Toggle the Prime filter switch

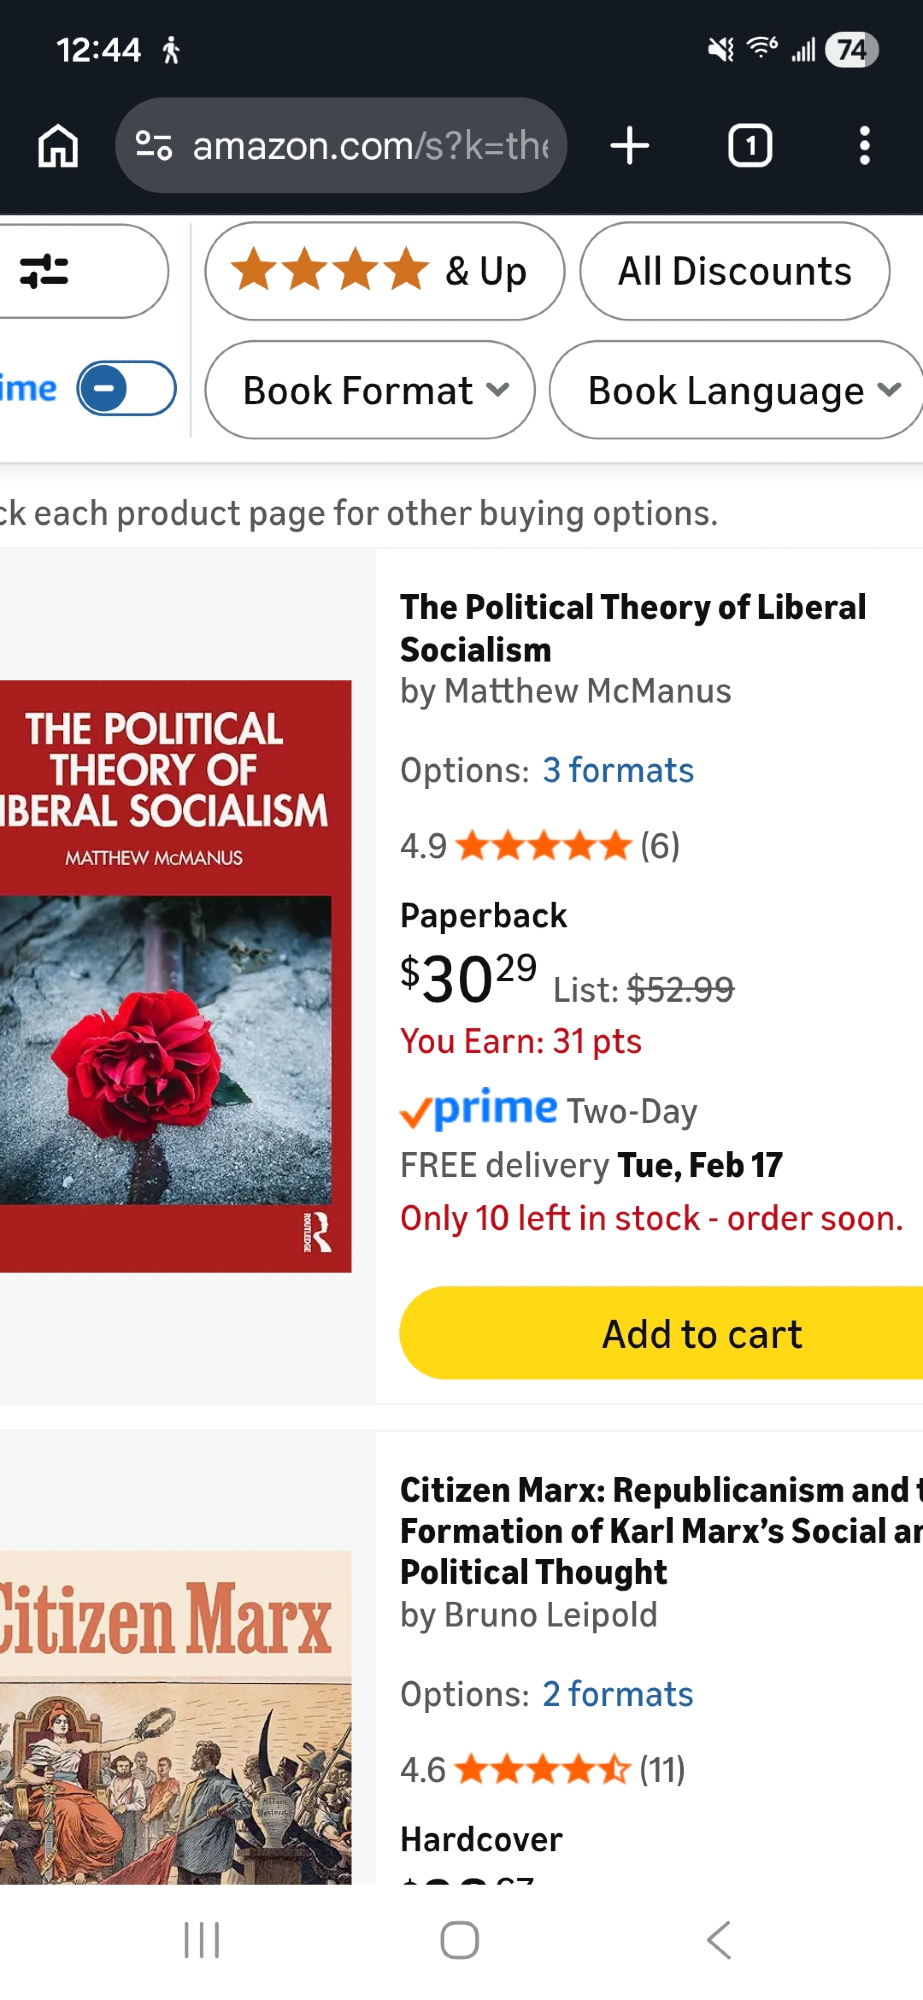coord(127,388)
